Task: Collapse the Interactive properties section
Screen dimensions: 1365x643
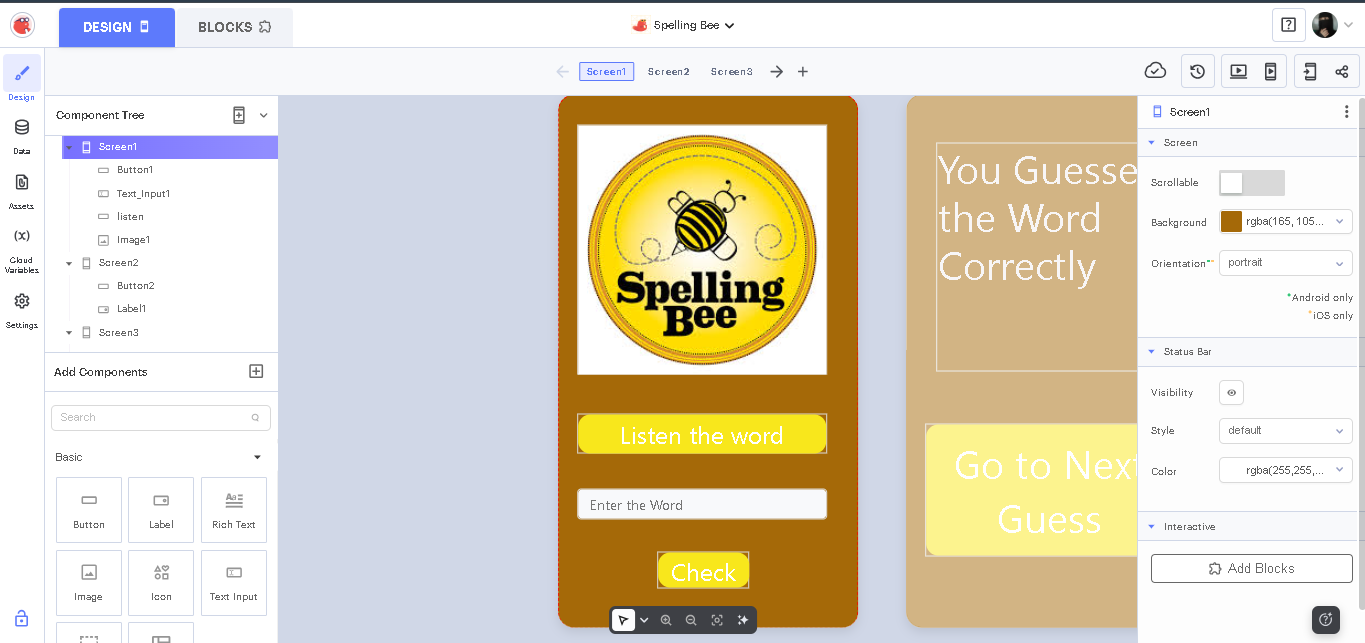Action: click(x=1151, y=527)
